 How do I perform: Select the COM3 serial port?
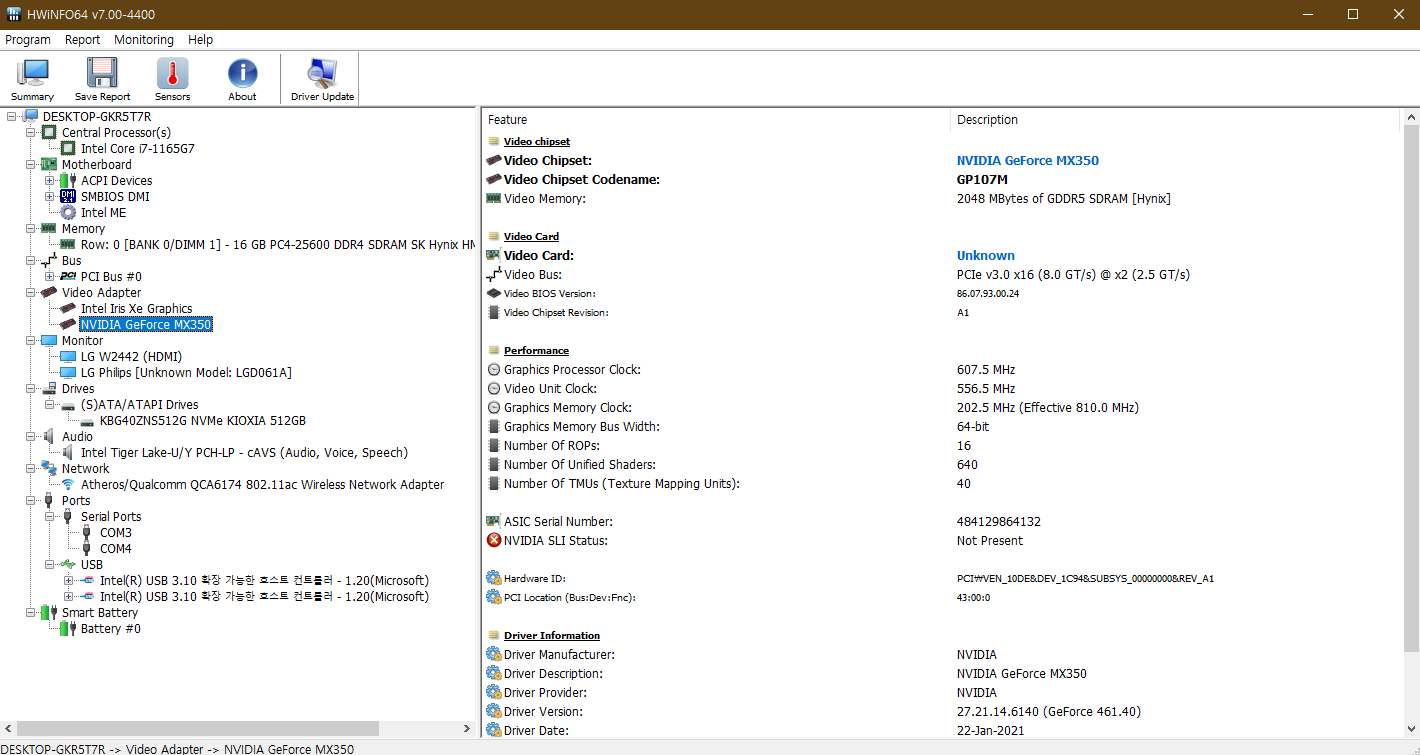[116, 532]
